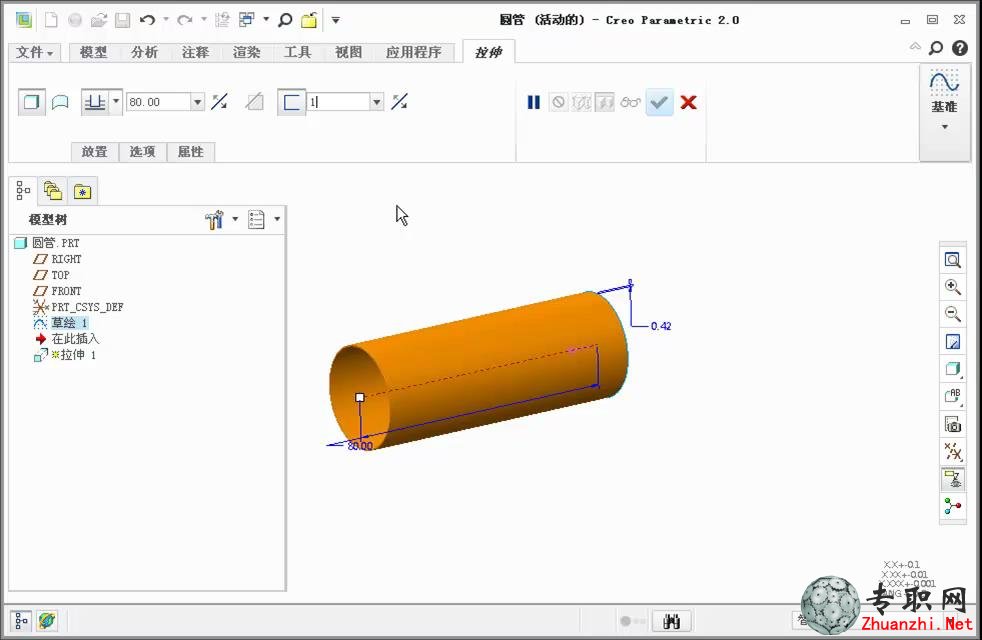Click the binoculars search tool button
This screenshot has width=982, height=640.
pos(671,621)
